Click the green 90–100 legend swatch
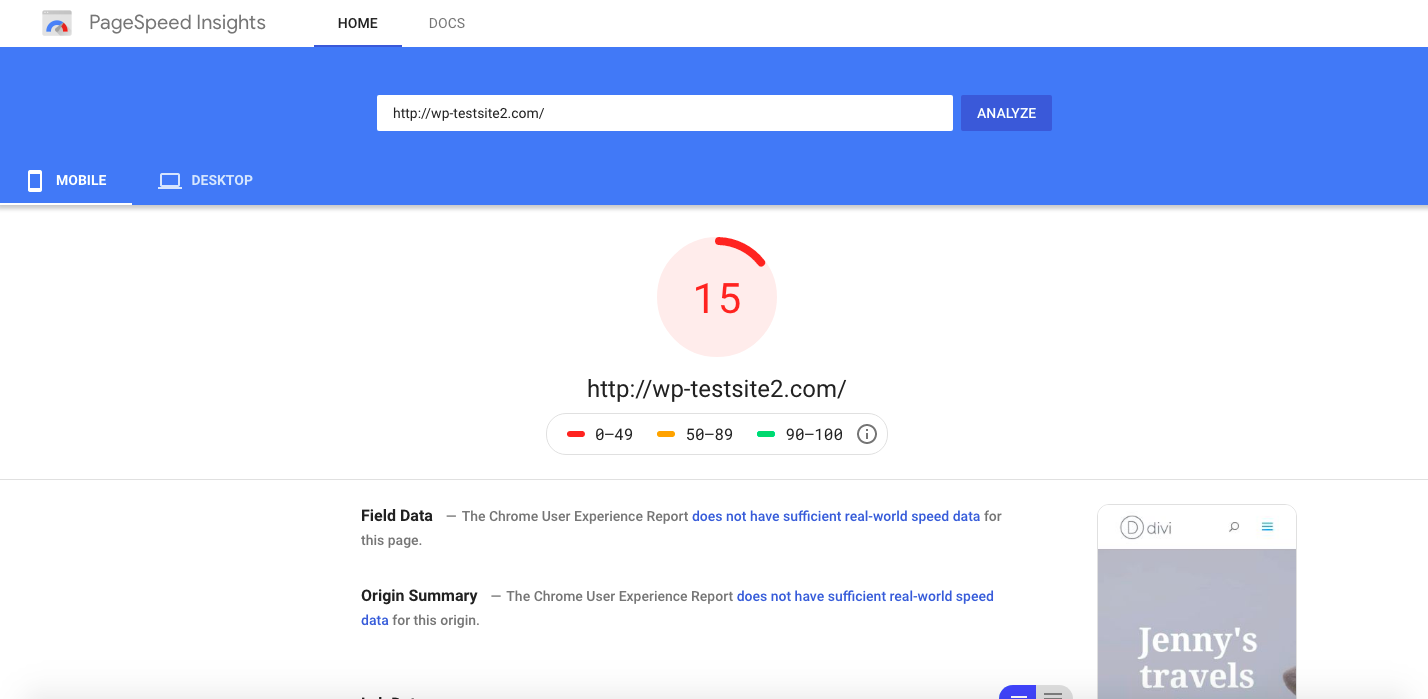 (766, 434)
